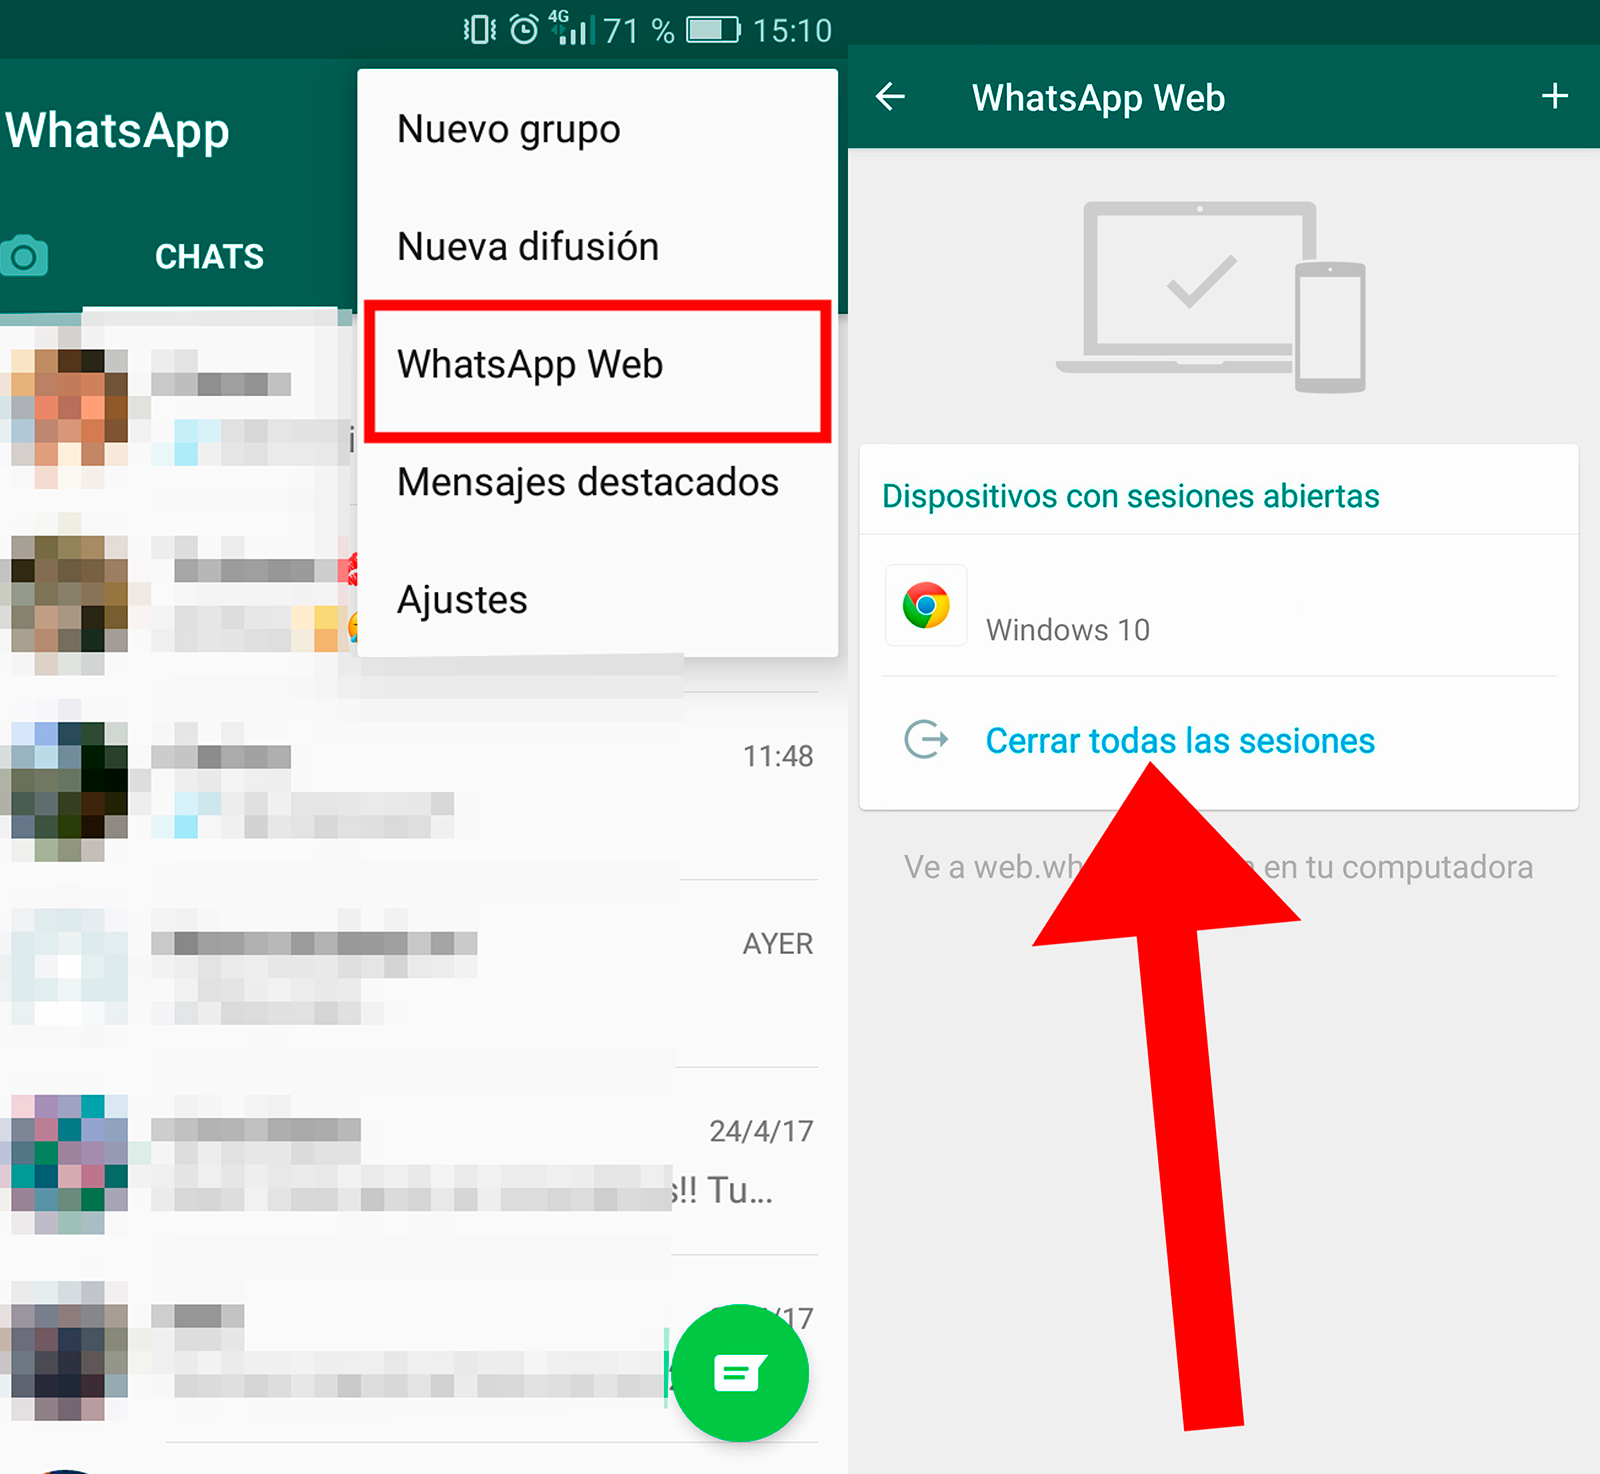Open the chat timestamped 11:48
1600x1474 pixels.
pos(410,786)
